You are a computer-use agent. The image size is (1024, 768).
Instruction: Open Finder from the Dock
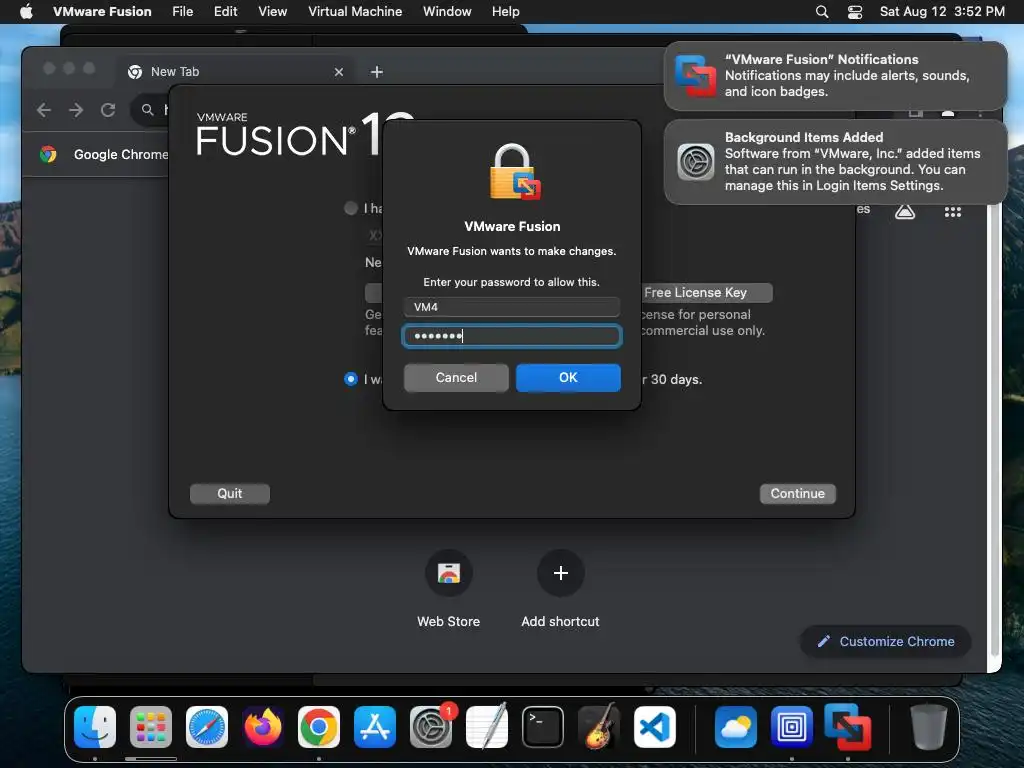[95, 727]
